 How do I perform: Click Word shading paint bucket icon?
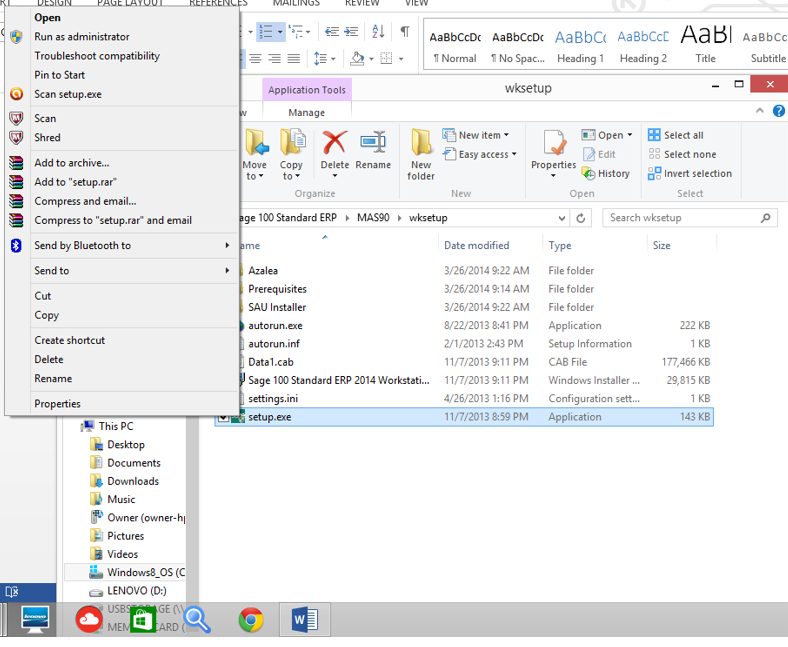click(x=357, y=59)
